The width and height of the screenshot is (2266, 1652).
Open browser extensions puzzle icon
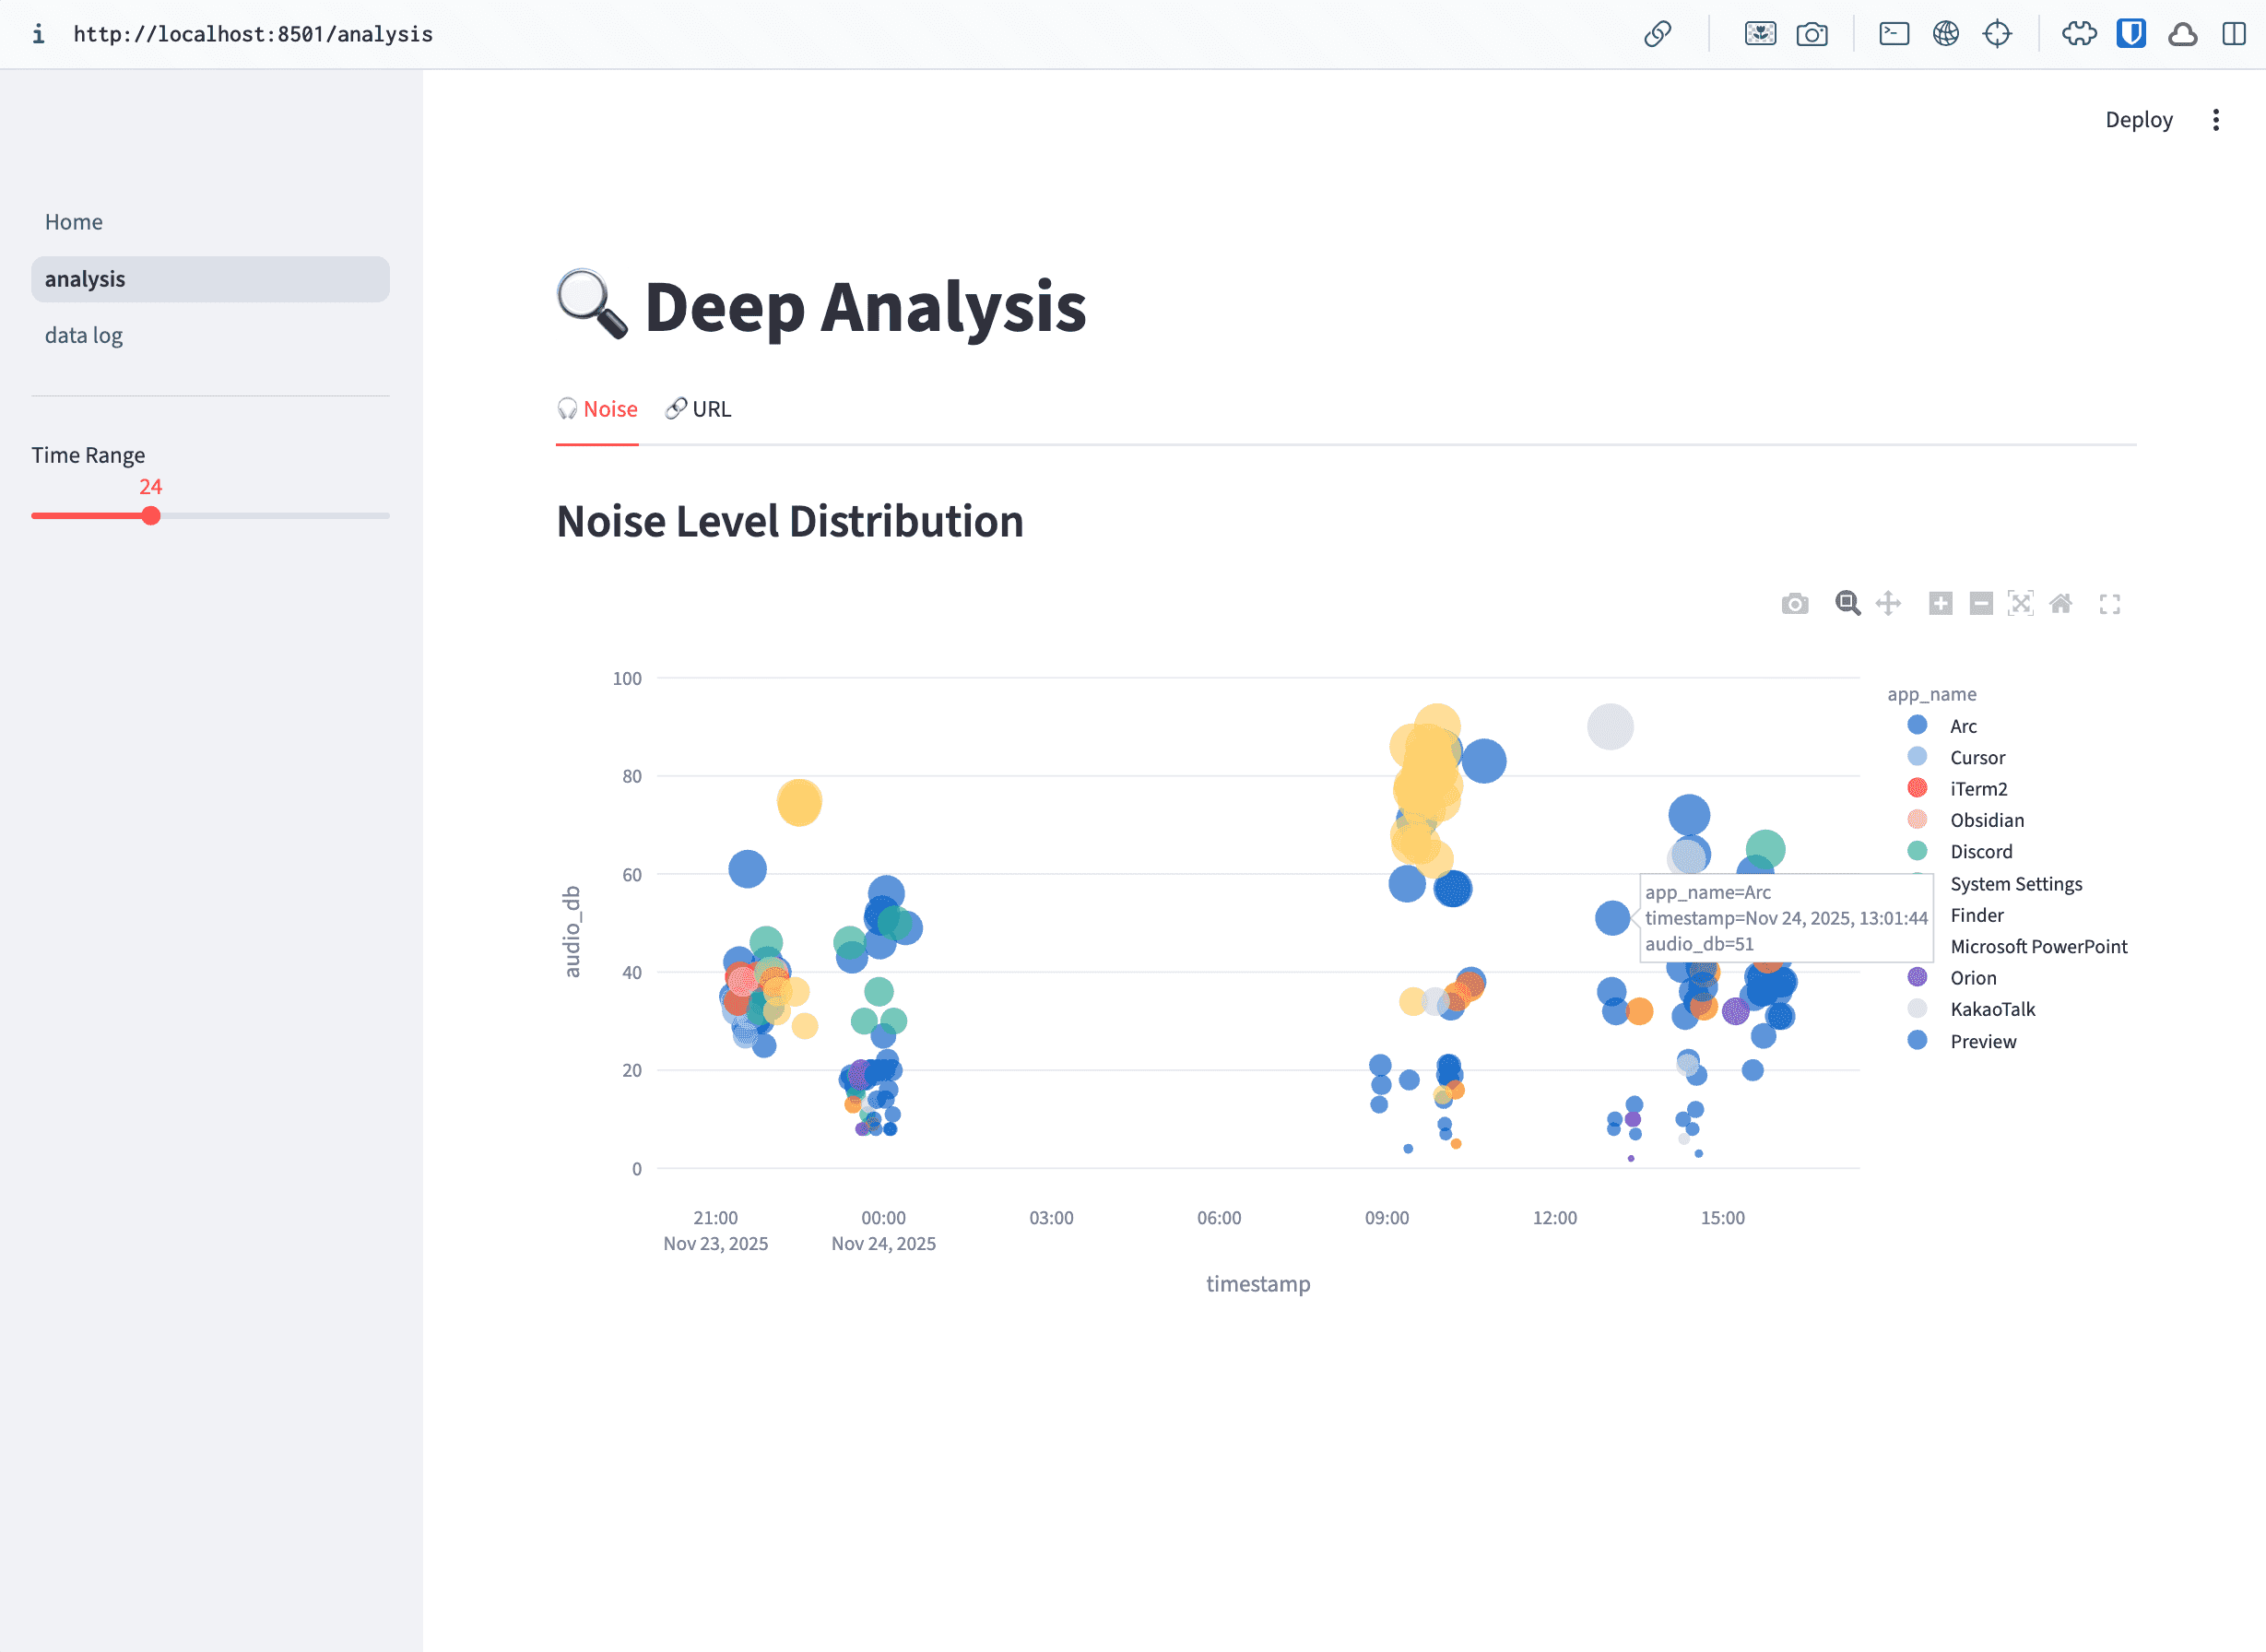2079,34
